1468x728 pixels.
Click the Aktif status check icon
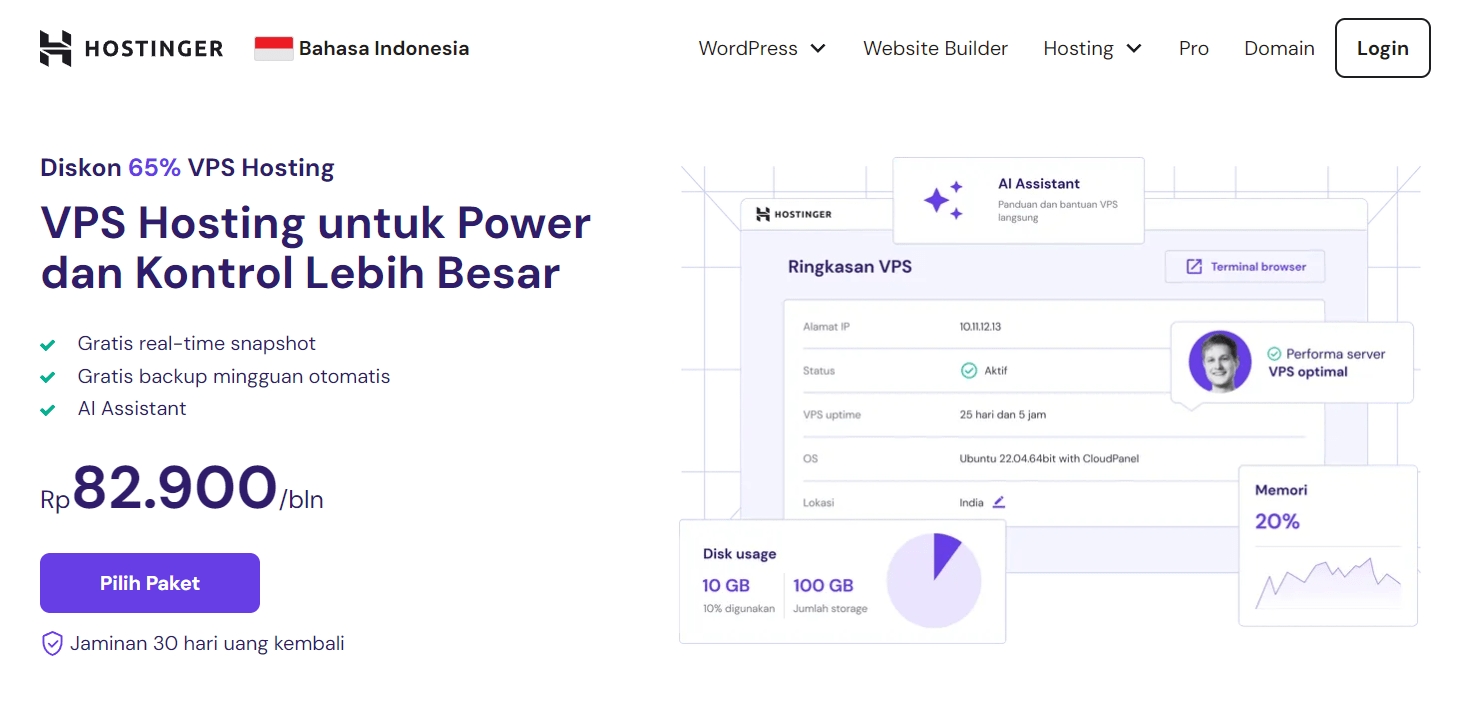pos(968,370)
